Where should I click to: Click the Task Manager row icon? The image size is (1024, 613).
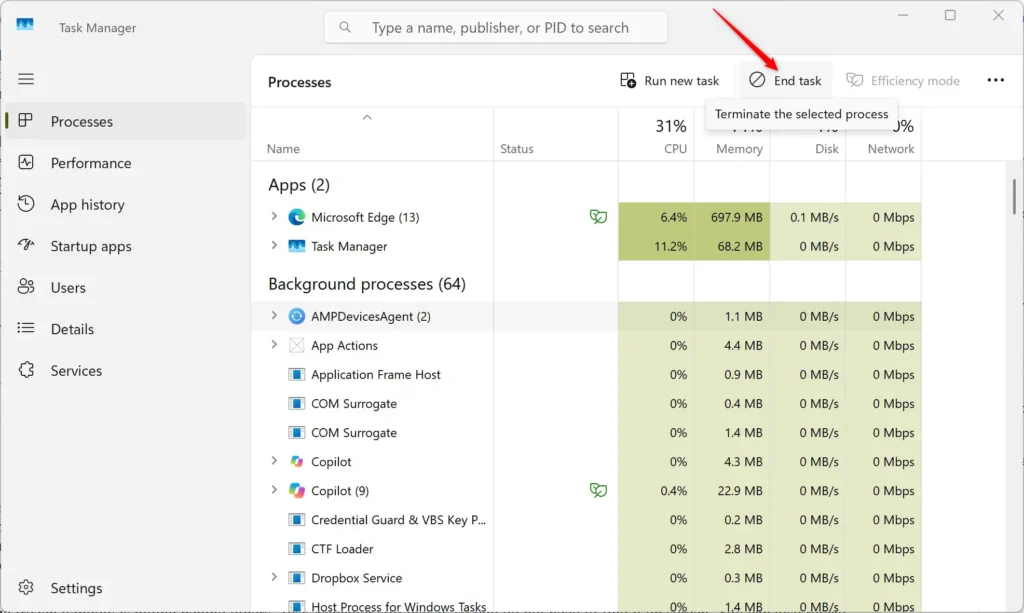(x=296, y=246)
